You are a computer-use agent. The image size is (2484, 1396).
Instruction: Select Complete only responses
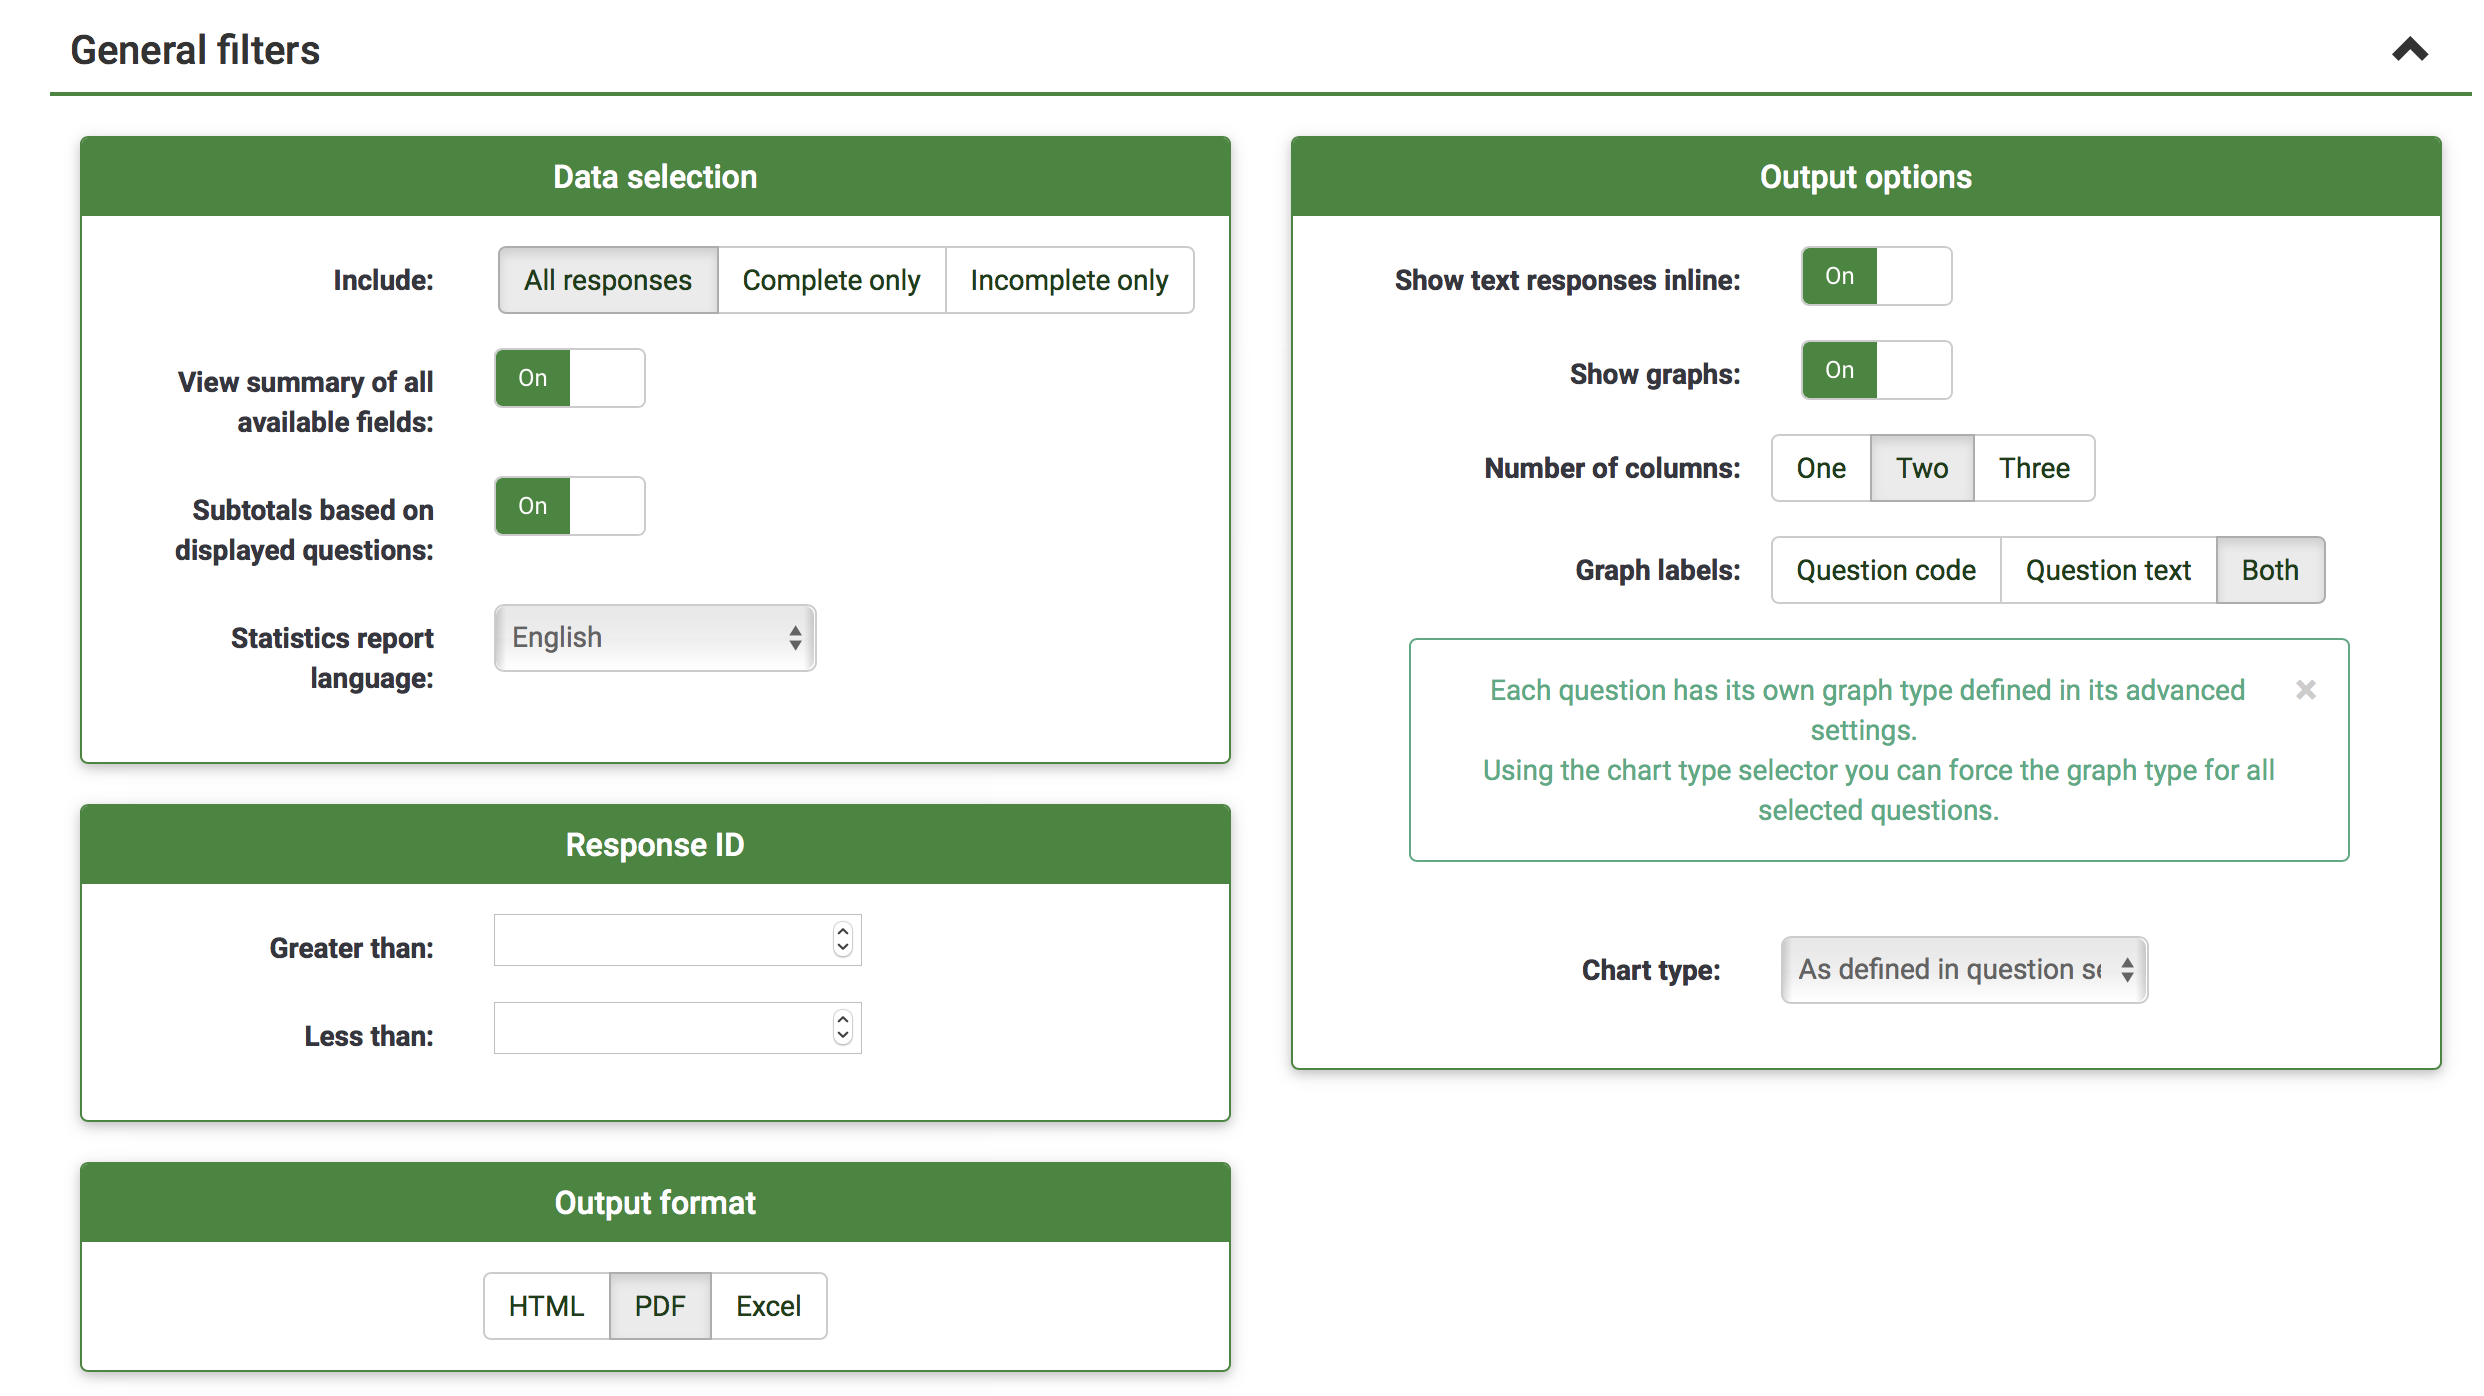pyautogui.click(x=831, y=280)
